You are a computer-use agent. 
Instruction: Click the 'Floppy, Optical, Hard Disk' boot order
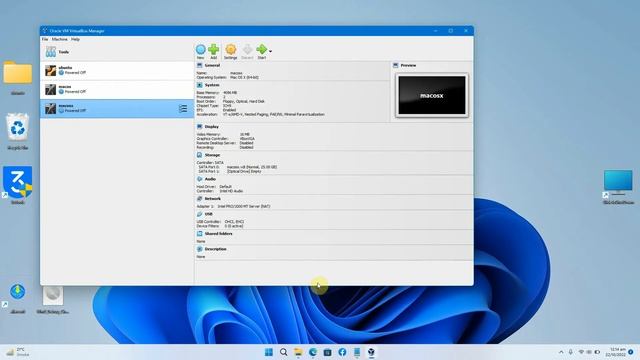click(x=244, y=101)
